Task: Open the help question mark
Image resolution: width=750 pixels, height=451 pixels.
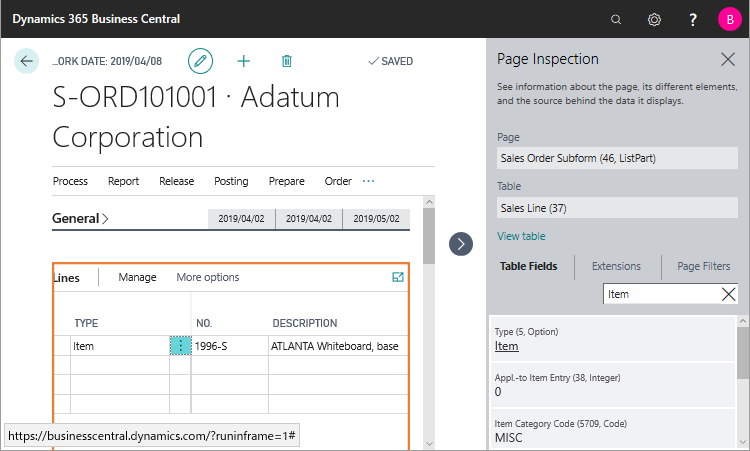Action: point(692,20)
